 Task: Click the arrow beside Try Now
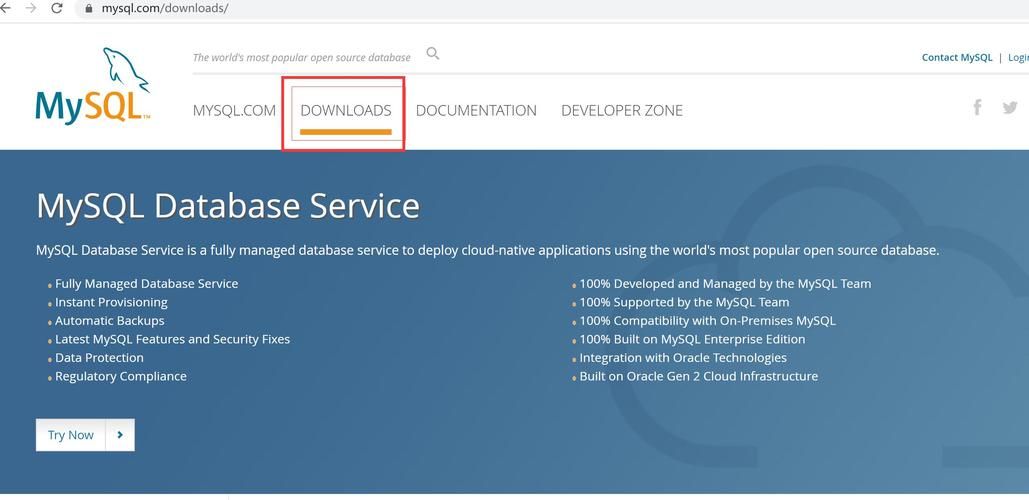click(x=120, y=435)
